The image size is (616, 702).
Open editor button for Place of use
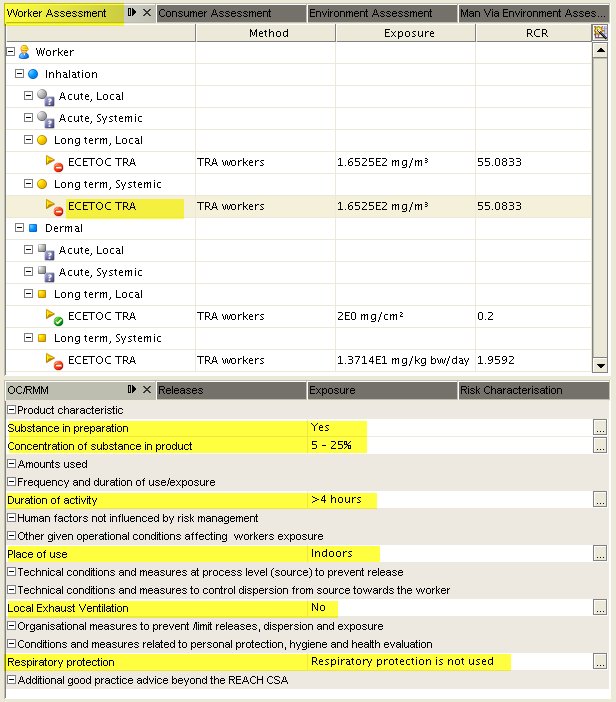pyautogui.click(x=600, y=554)
